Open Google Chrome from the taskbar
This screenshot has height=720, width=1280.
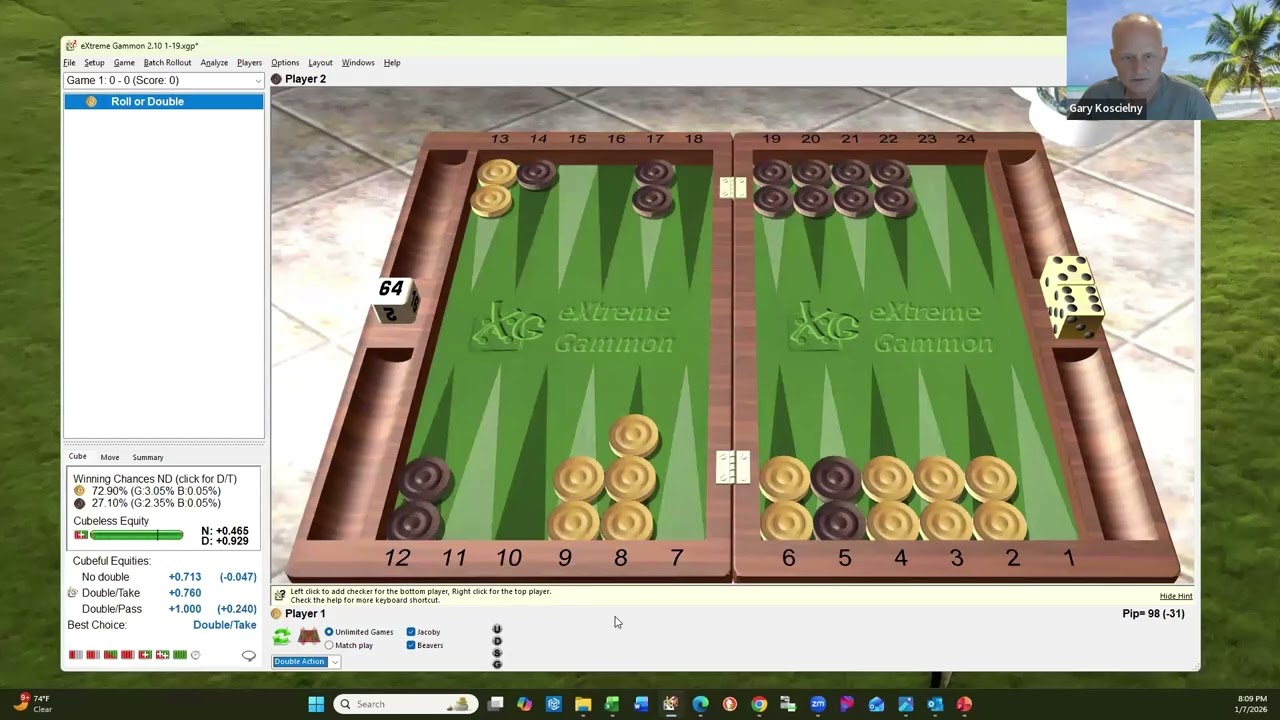point(759,704)
